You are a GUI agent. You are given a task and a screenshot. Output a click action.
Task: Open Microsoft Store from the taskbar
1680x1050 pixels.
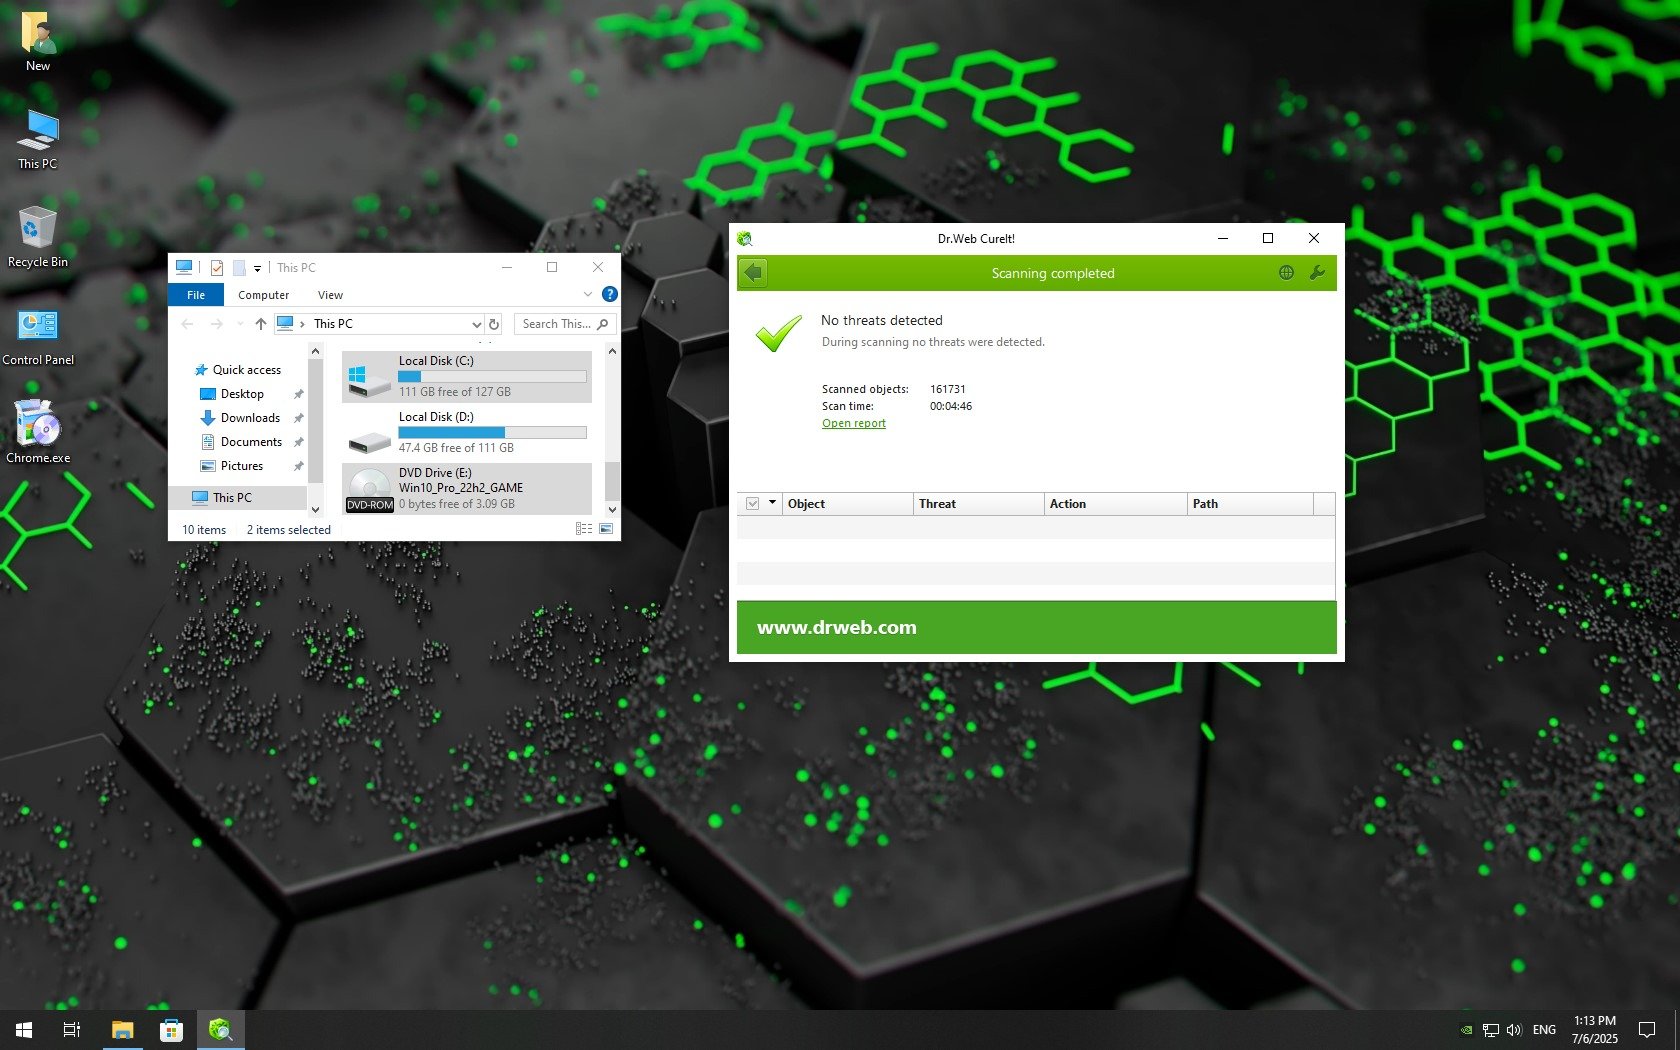(x=171, y=1030)
